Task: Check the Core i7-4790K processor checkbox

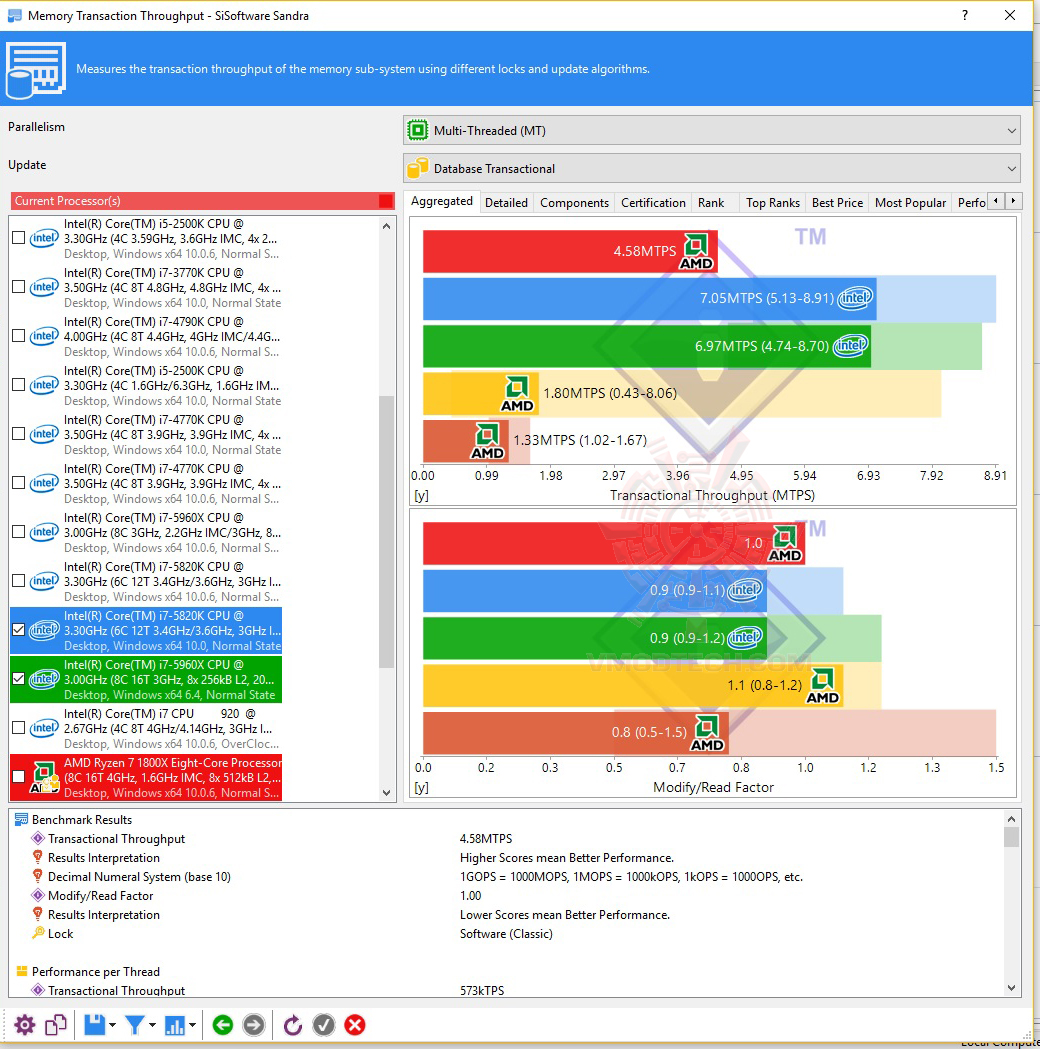Action: pyautogui.click(x=19, y=336)
